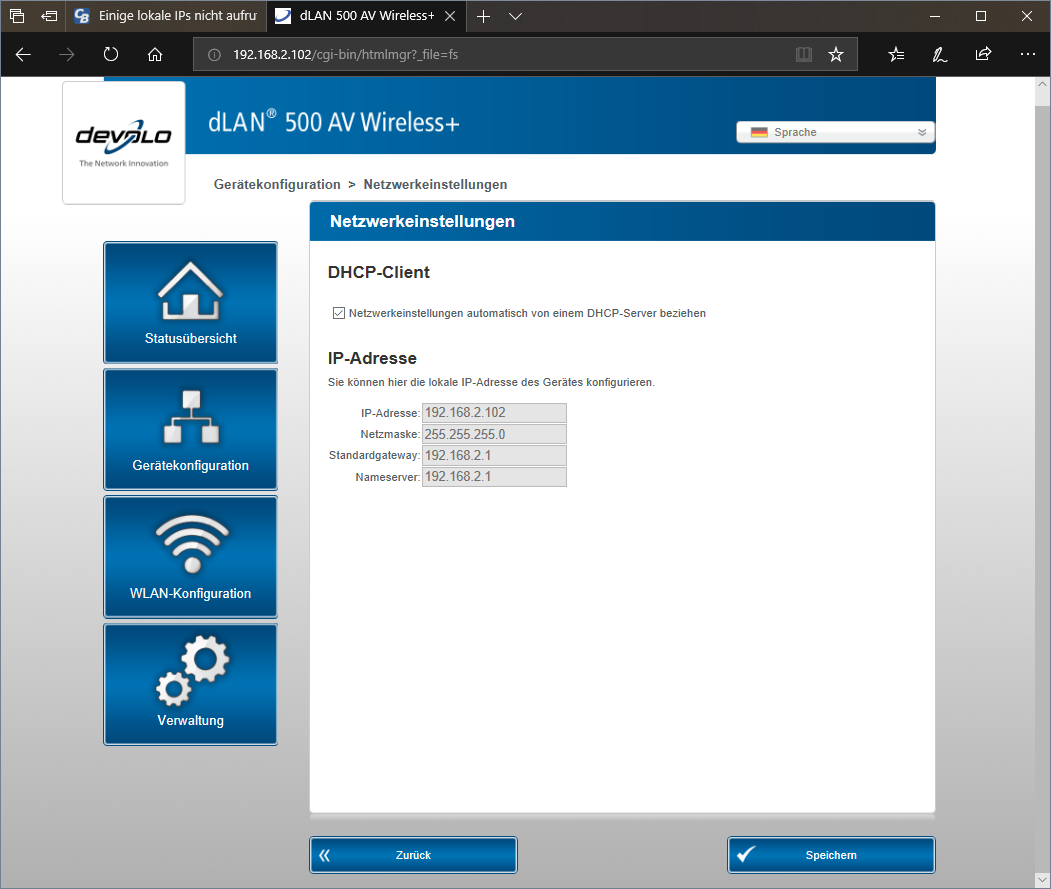Open the WLAN-Konfiguration wifi panel
The width and height of the screenshot is (1051, 889).
pyautogui.click(x=190, y=556)
